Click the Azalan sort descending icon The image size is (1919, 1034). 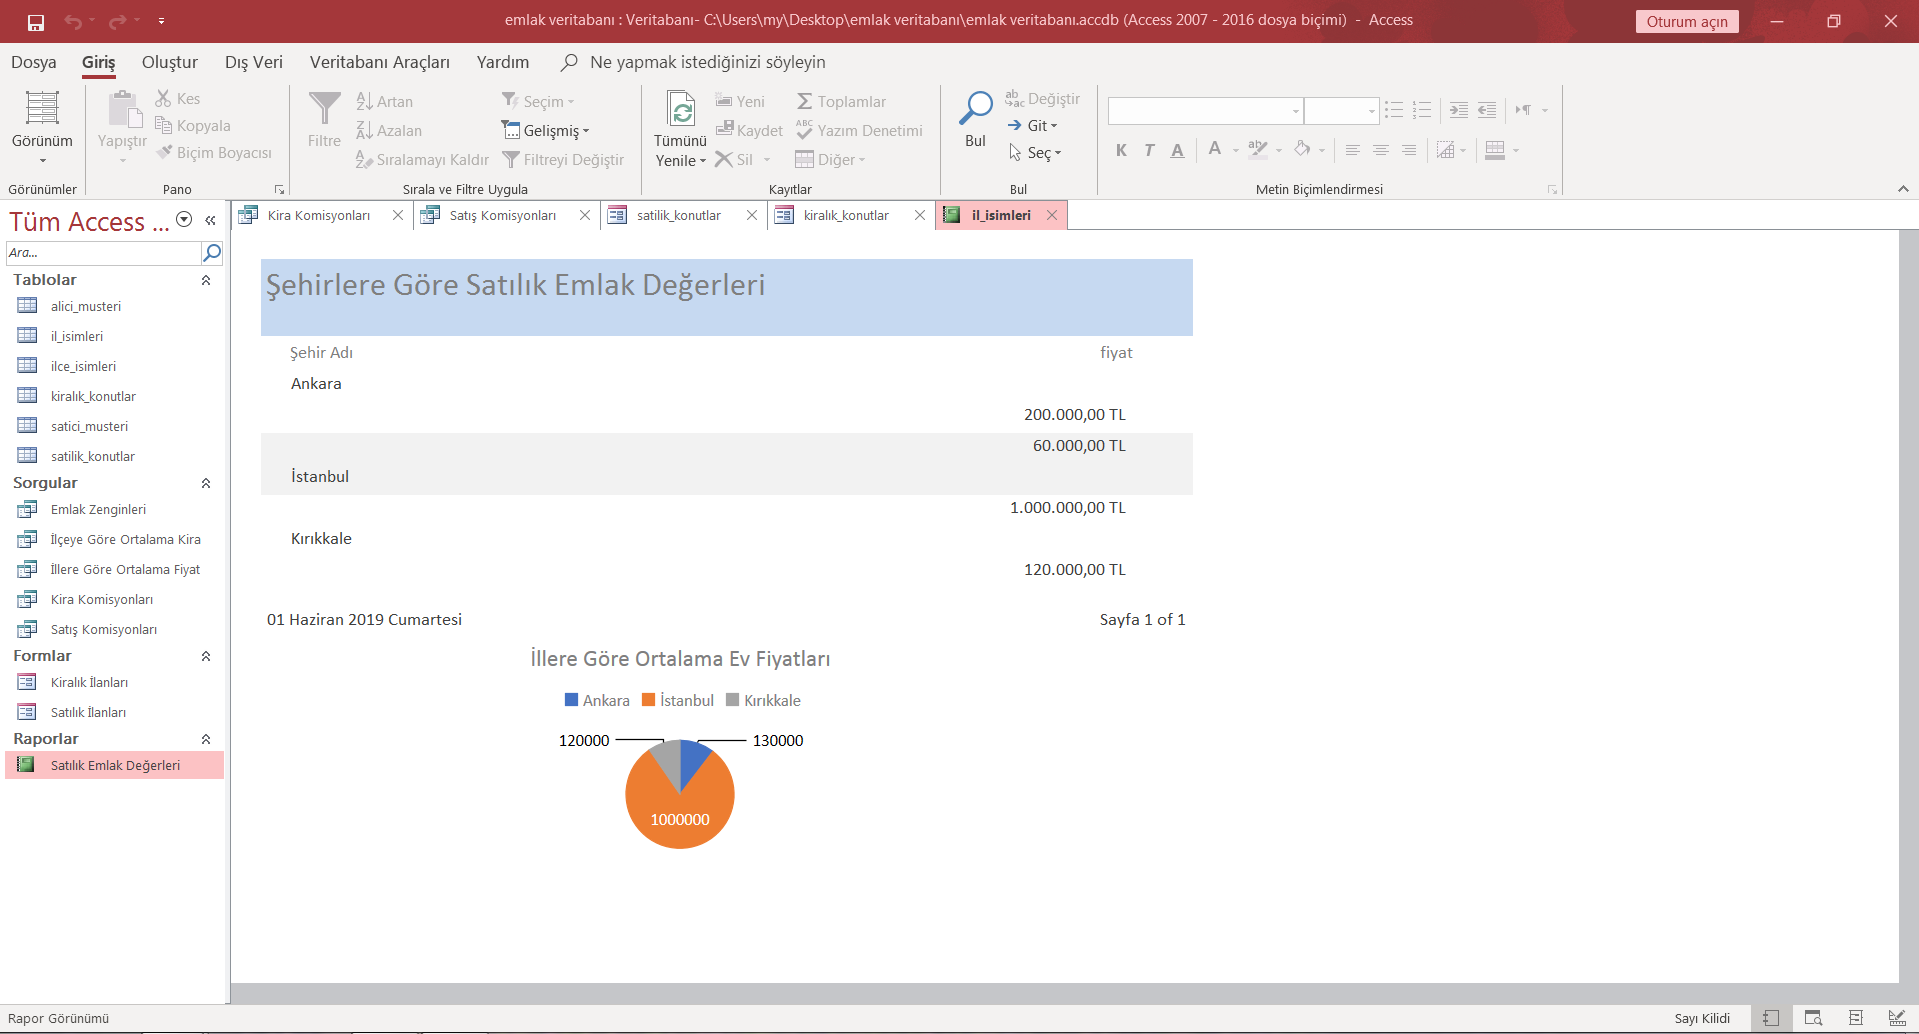[365, 130]
